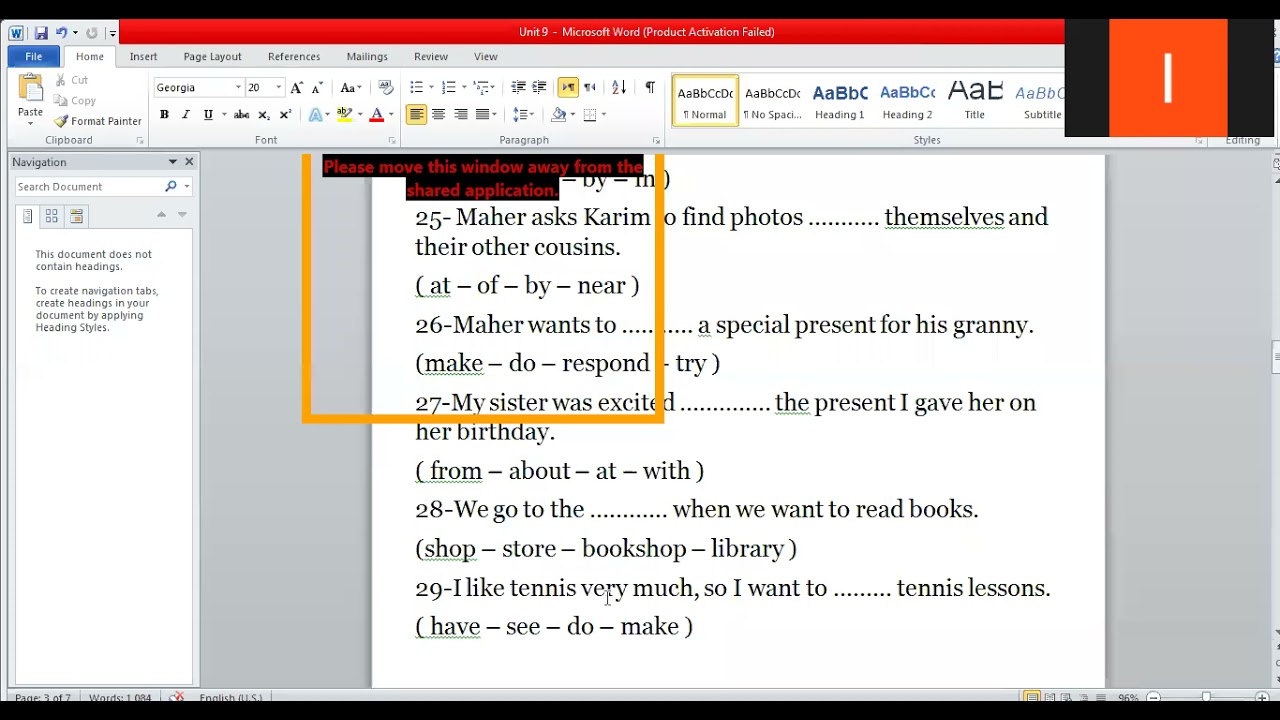Open Borders dropdown arrow
1280x720 pixels.
pos(603,115)
